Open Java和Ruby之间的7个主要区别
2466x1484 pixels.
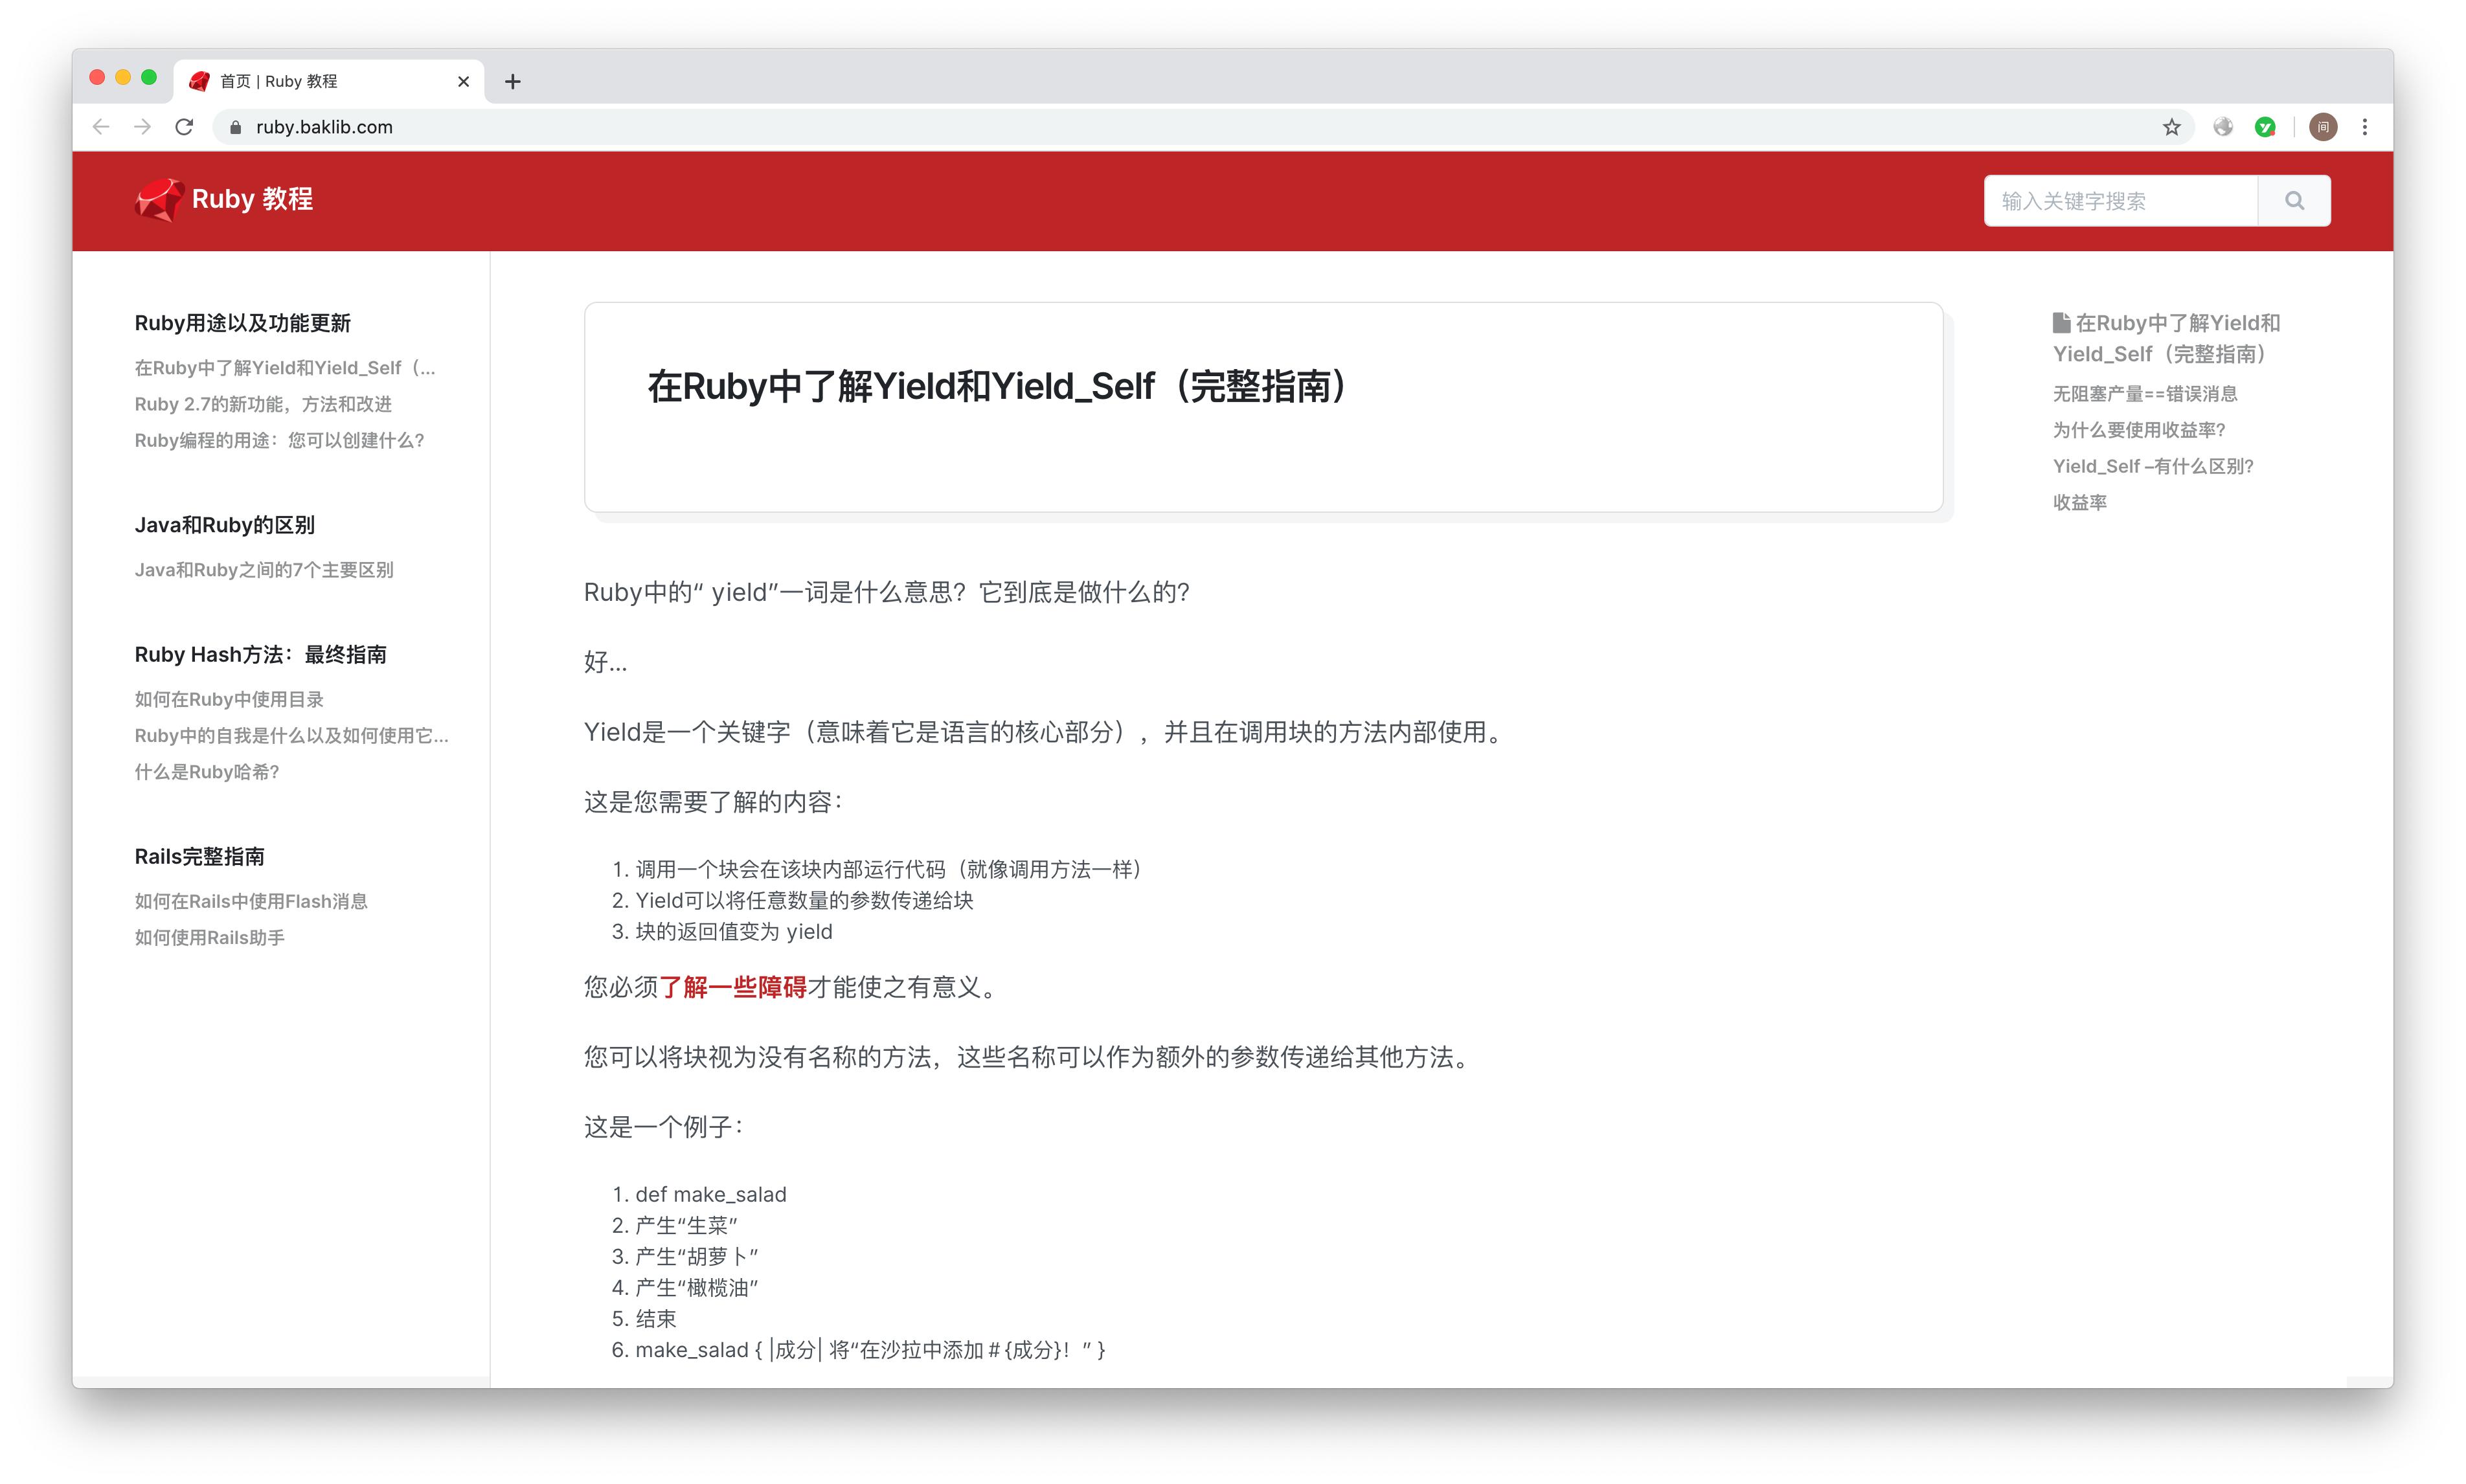pos(264,570)
